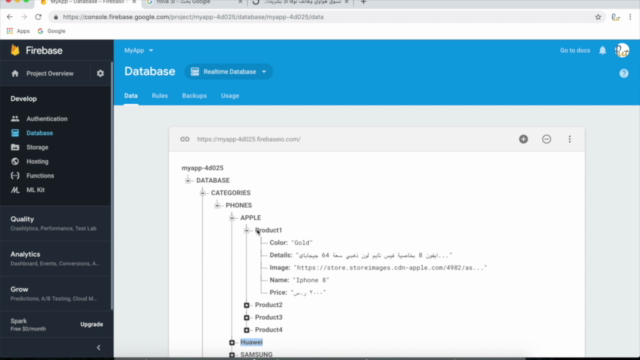
Task: Expand the Quality section
Action: [x=55, y=223]
